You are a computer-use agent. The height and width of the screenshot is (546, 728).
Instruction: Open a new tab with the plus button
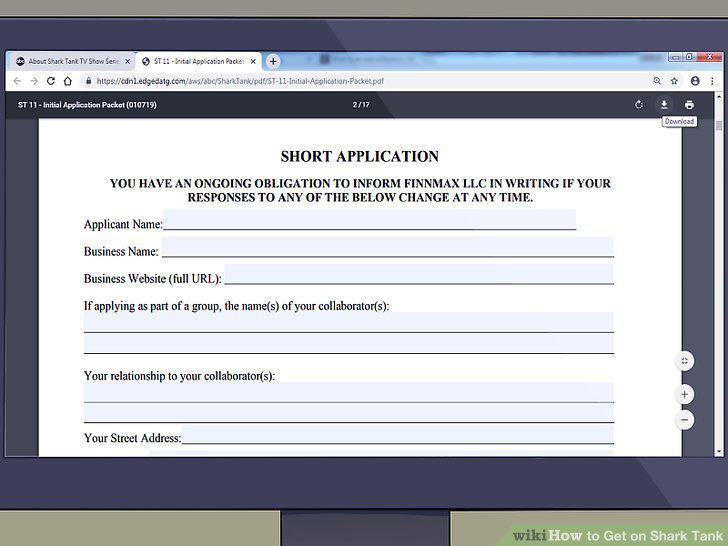click(x=273, y=61)
